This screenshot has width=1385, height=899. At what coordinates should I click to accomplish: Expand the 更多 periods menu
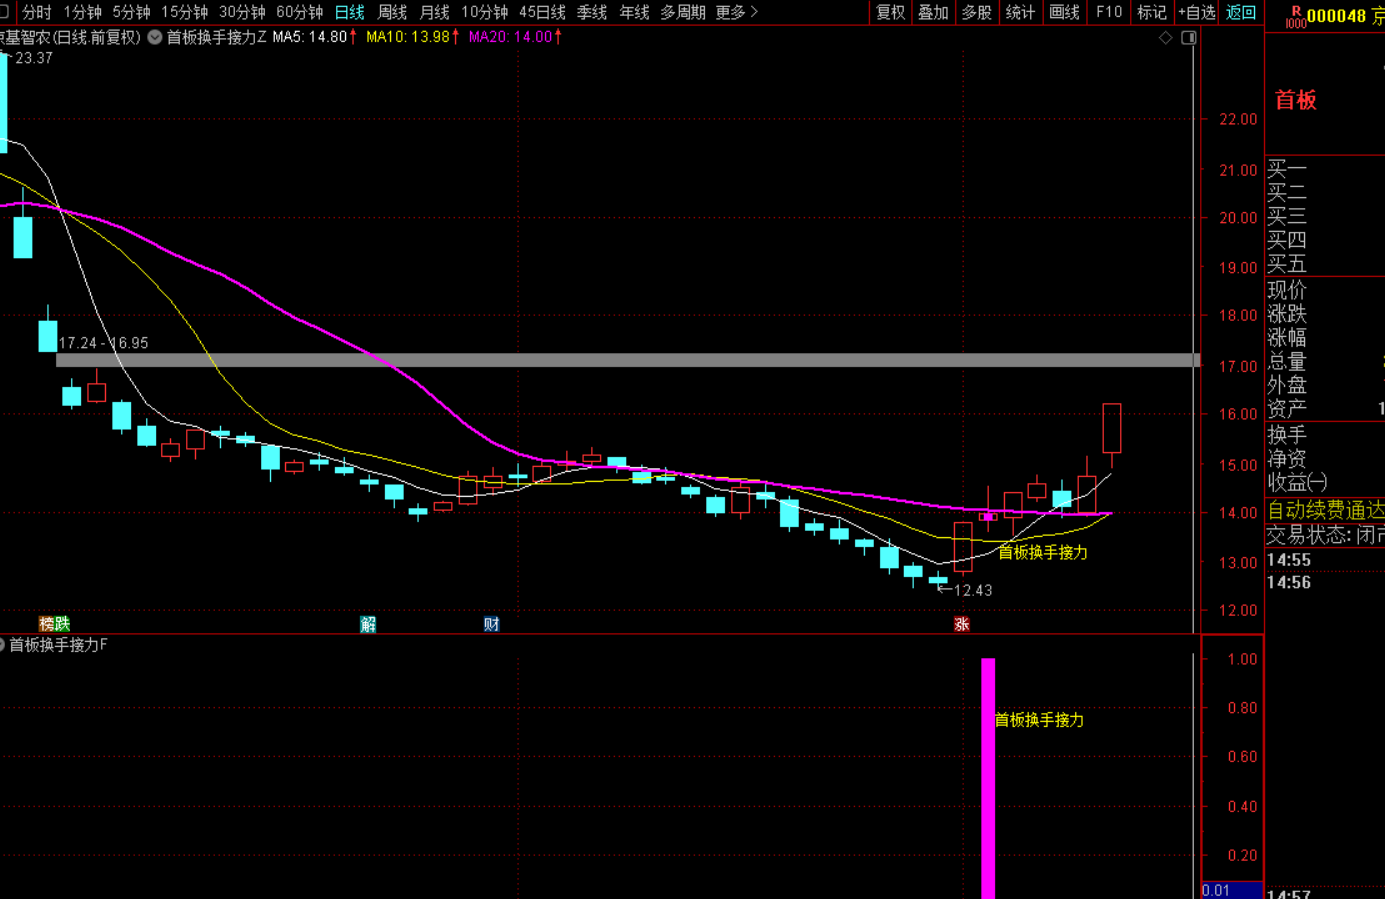tap(737, 12)
